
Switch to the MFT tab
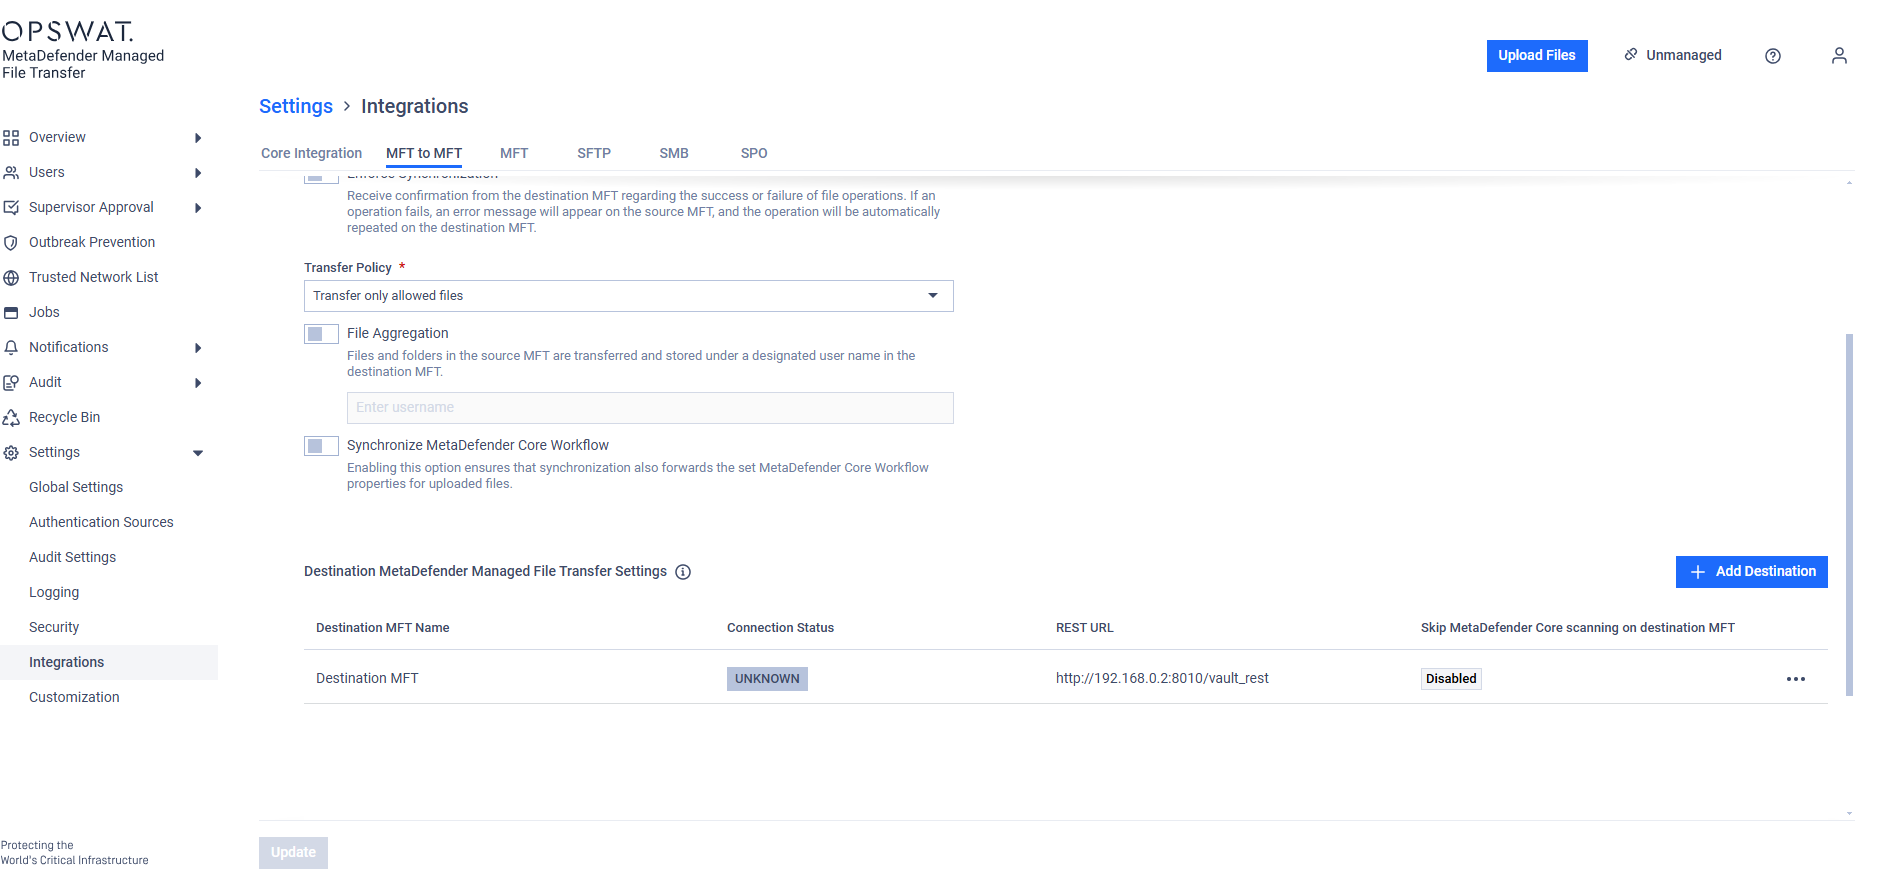point(514,153)
